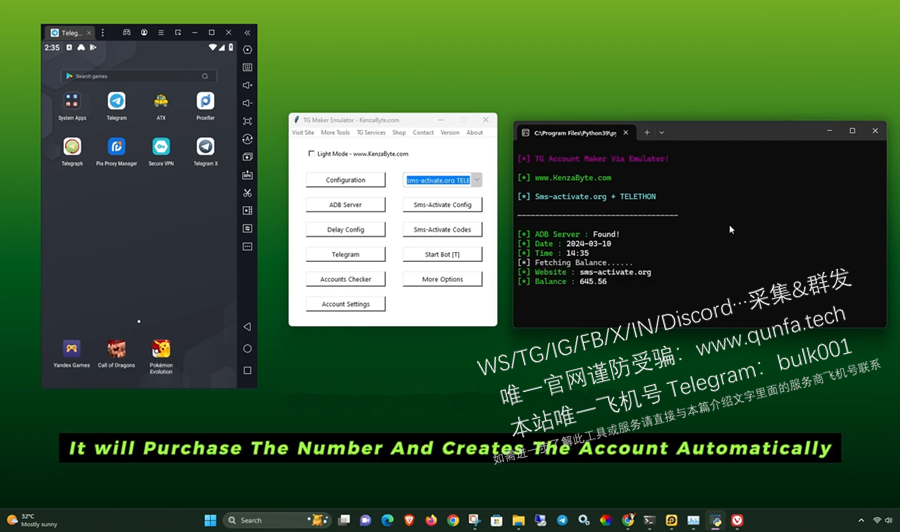Viewport: 900px width, 532px height.
Task: Open the Shop menu in TG Maker
Action: [x=399, y=133]
